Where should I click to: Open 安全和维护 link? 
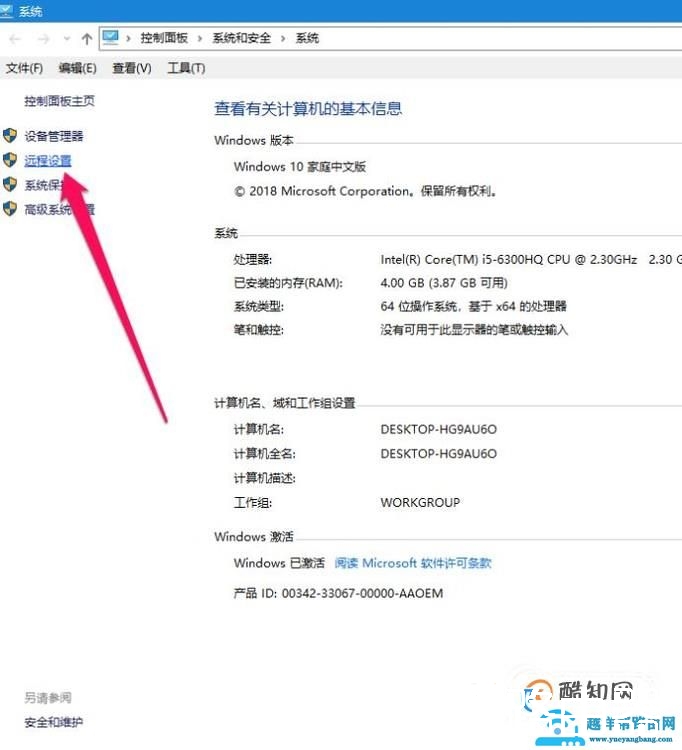[54, 722]
